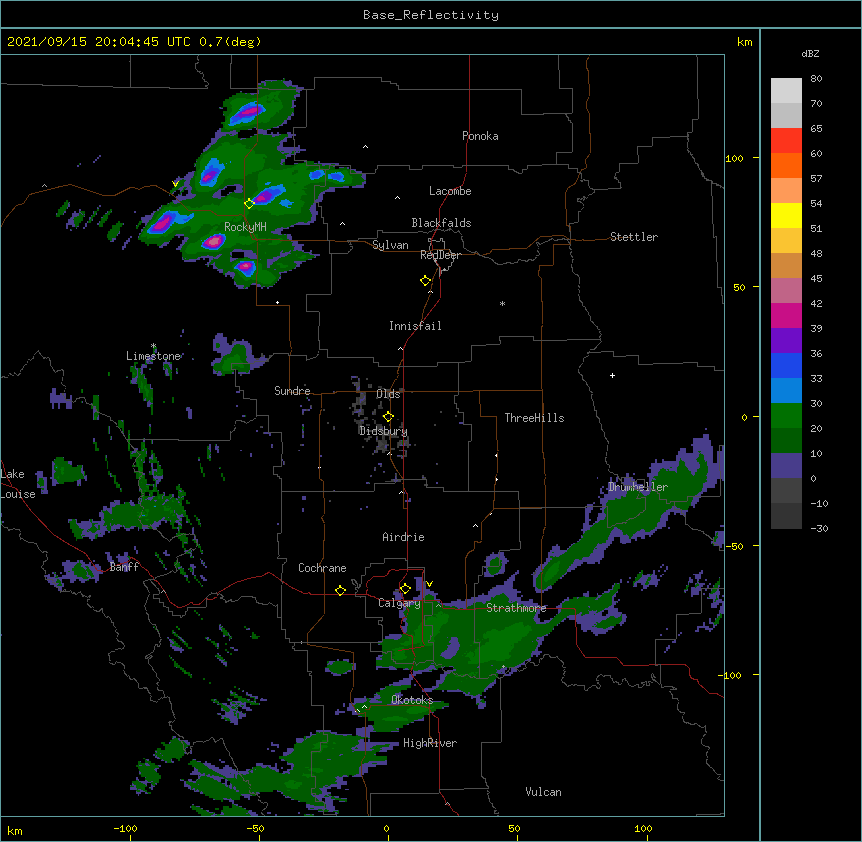Viewport: 862px width, 842px height.
Task: Click the km label at top right
Action: tap(745, 42)
